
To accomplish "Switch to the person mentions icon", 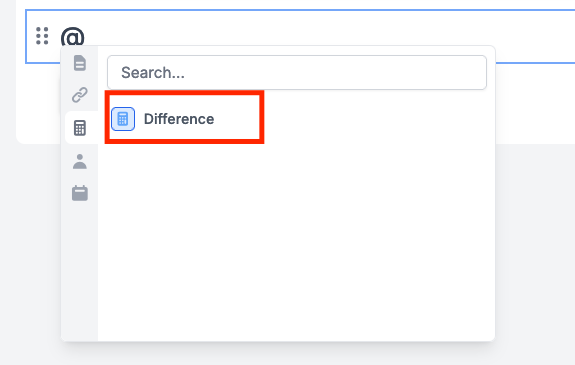I will point(80,161).
